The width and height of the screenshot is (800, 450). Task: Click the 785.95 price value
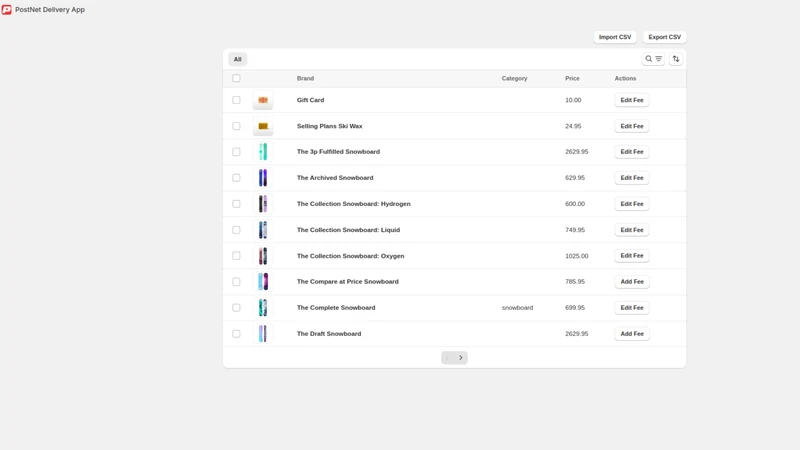coord(575,282)
